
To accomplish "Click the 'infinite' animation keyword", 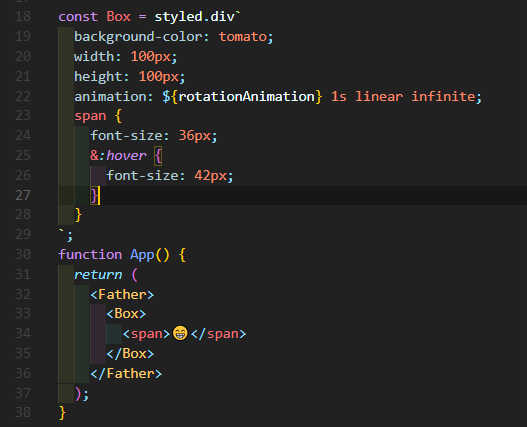I will [x=444, y=96].
